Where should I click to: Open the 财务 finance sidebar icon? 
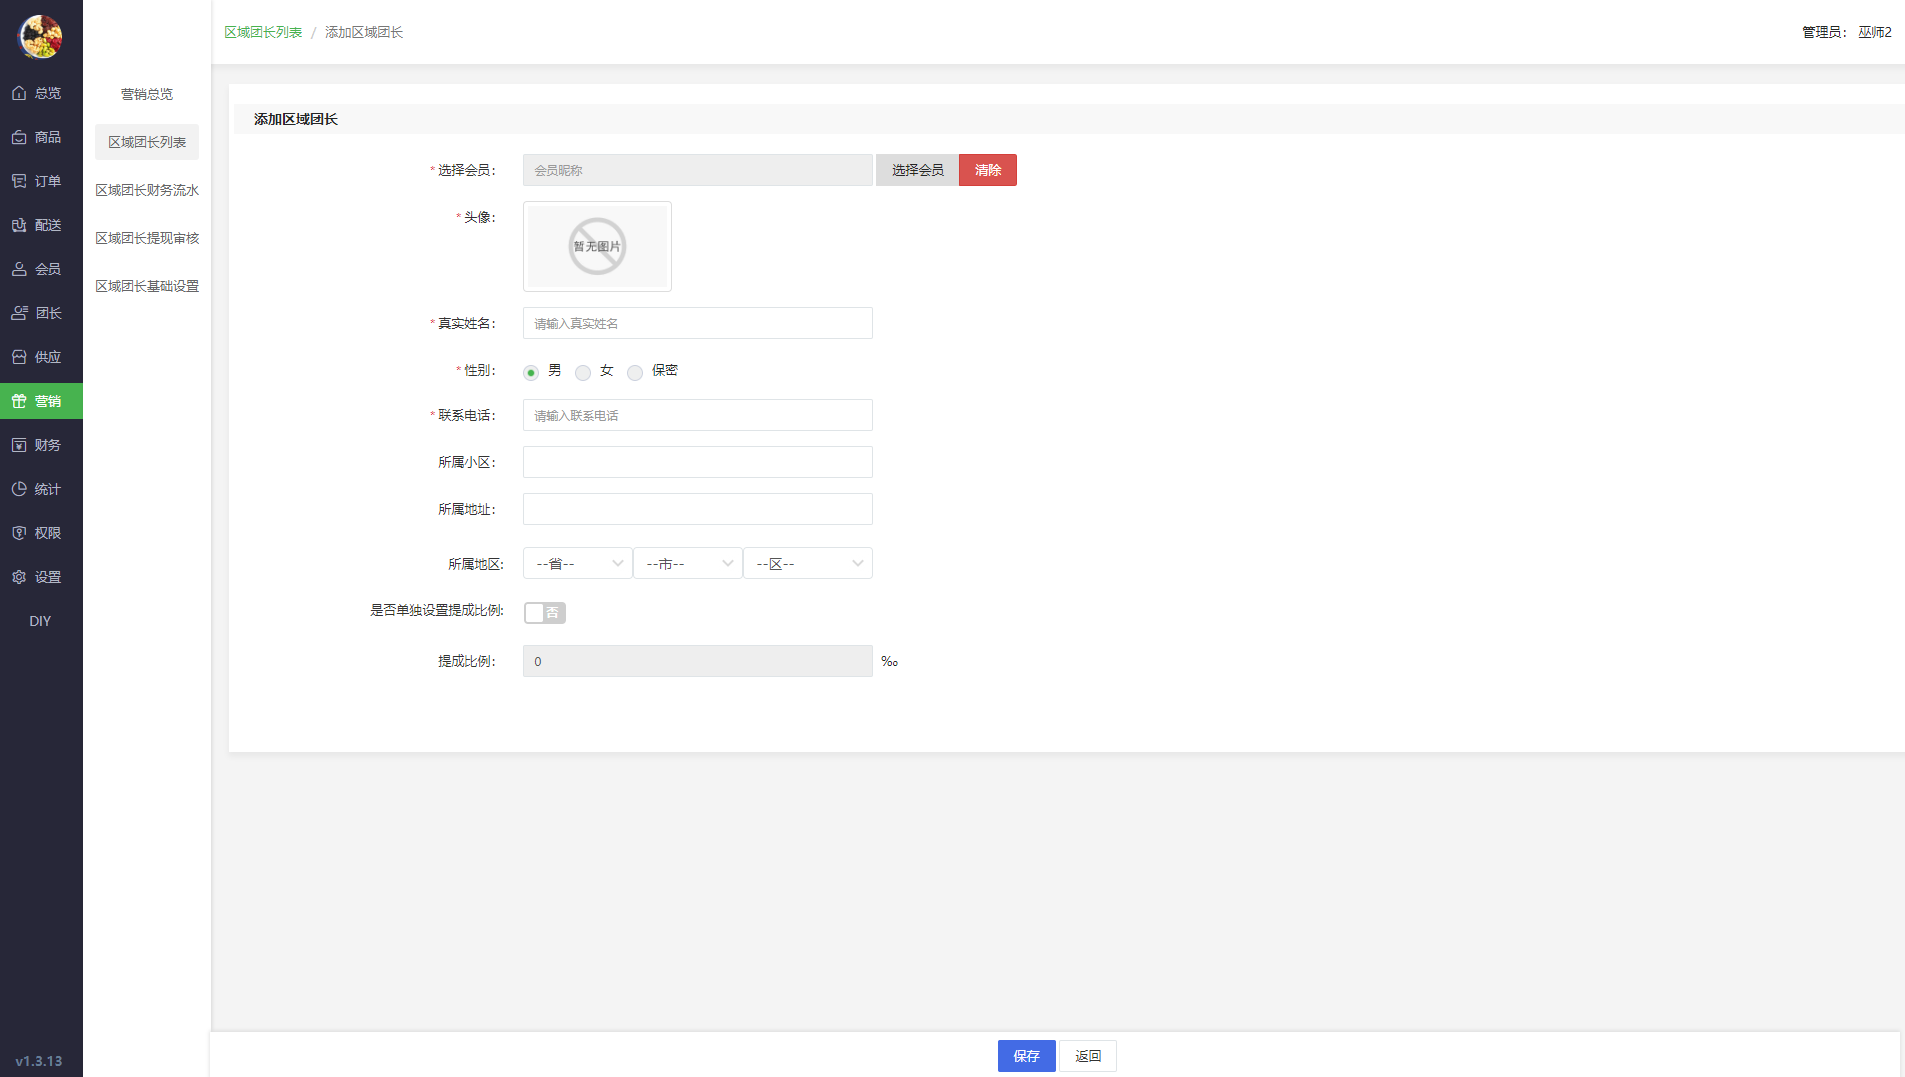(19, 445)
